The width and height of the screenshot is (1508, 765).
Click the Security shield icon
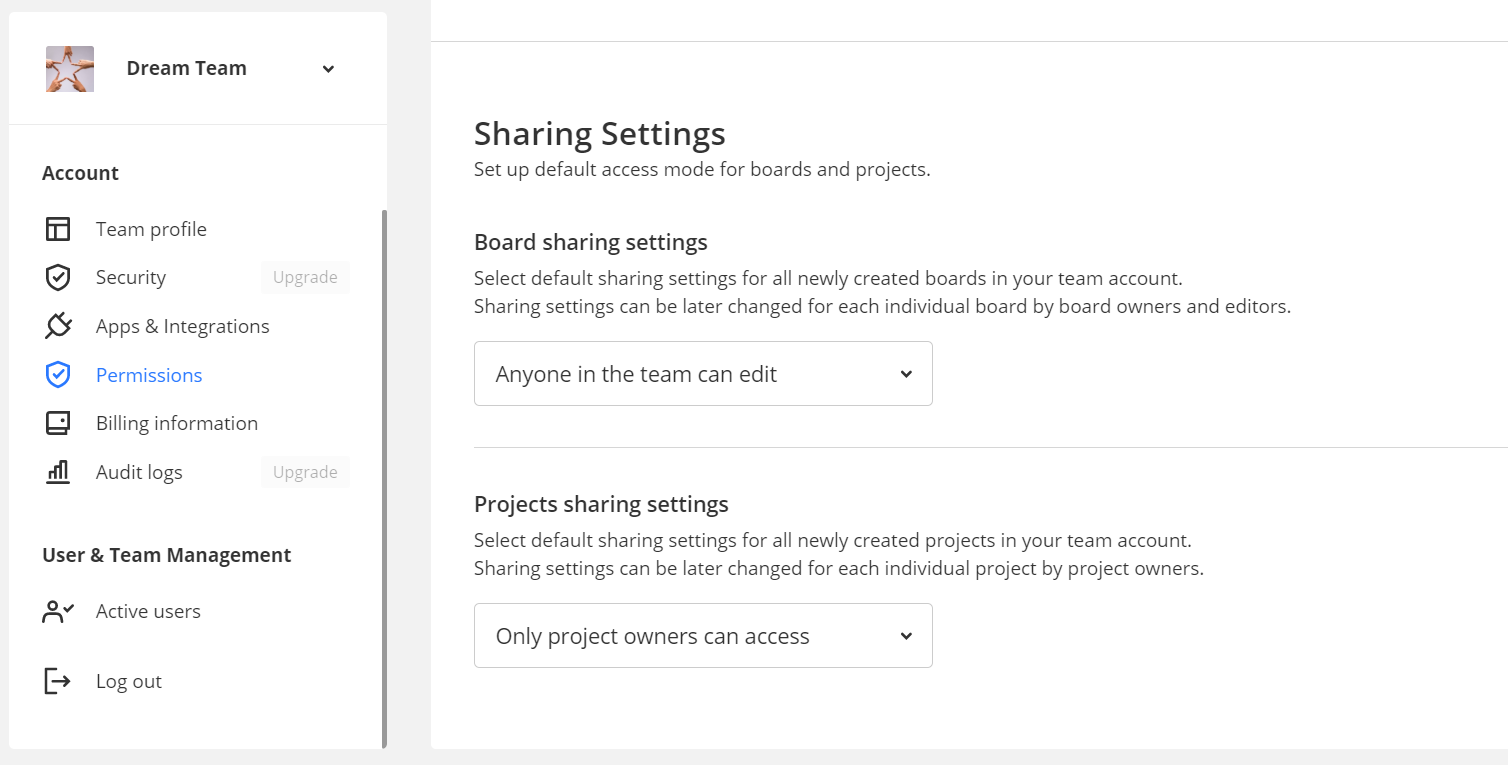58,277
